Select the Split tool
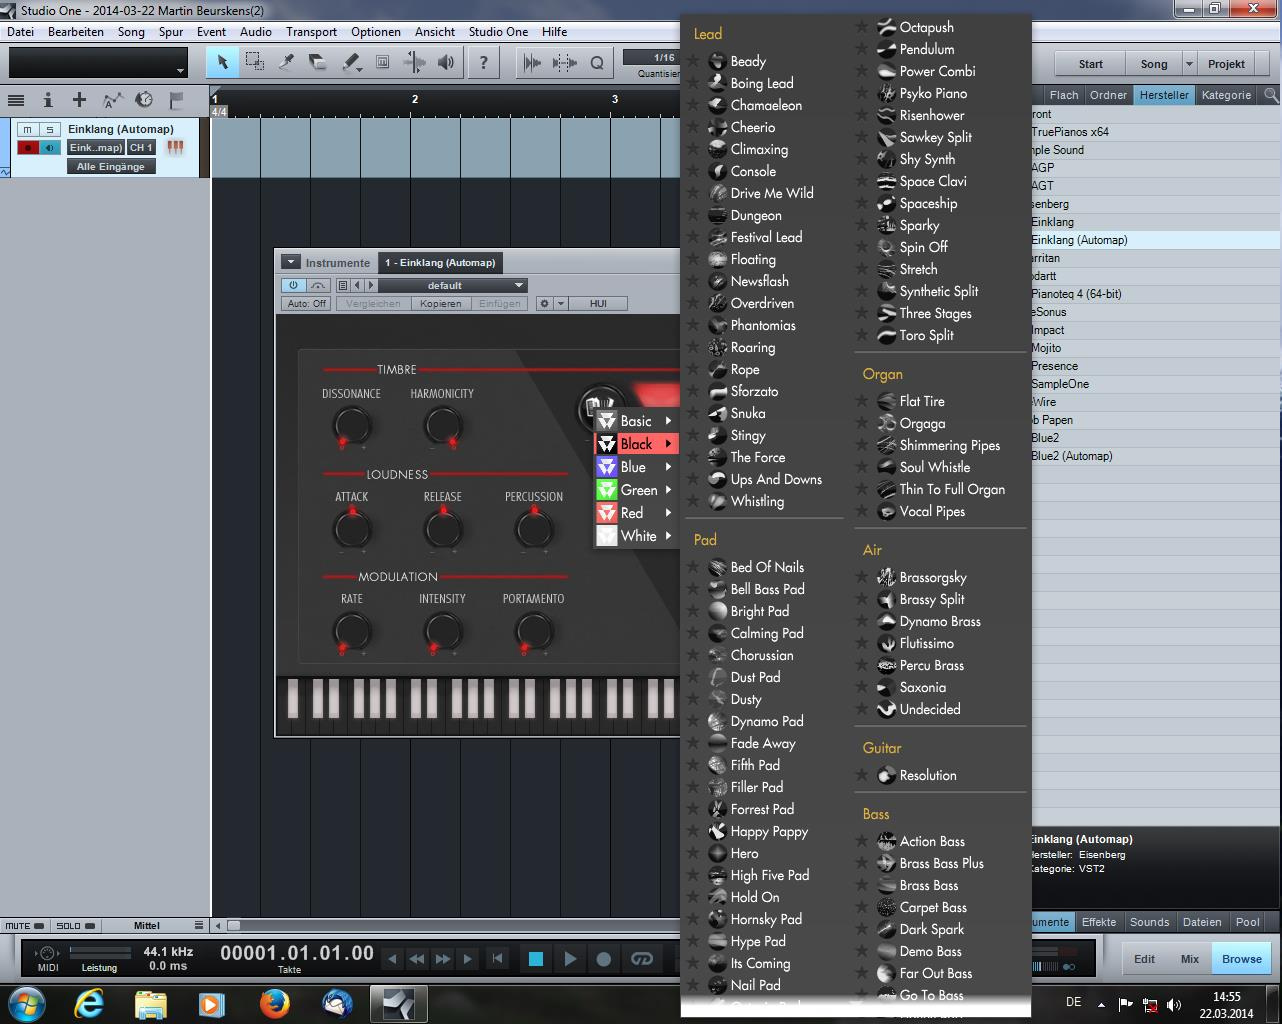 coord(286,63)
